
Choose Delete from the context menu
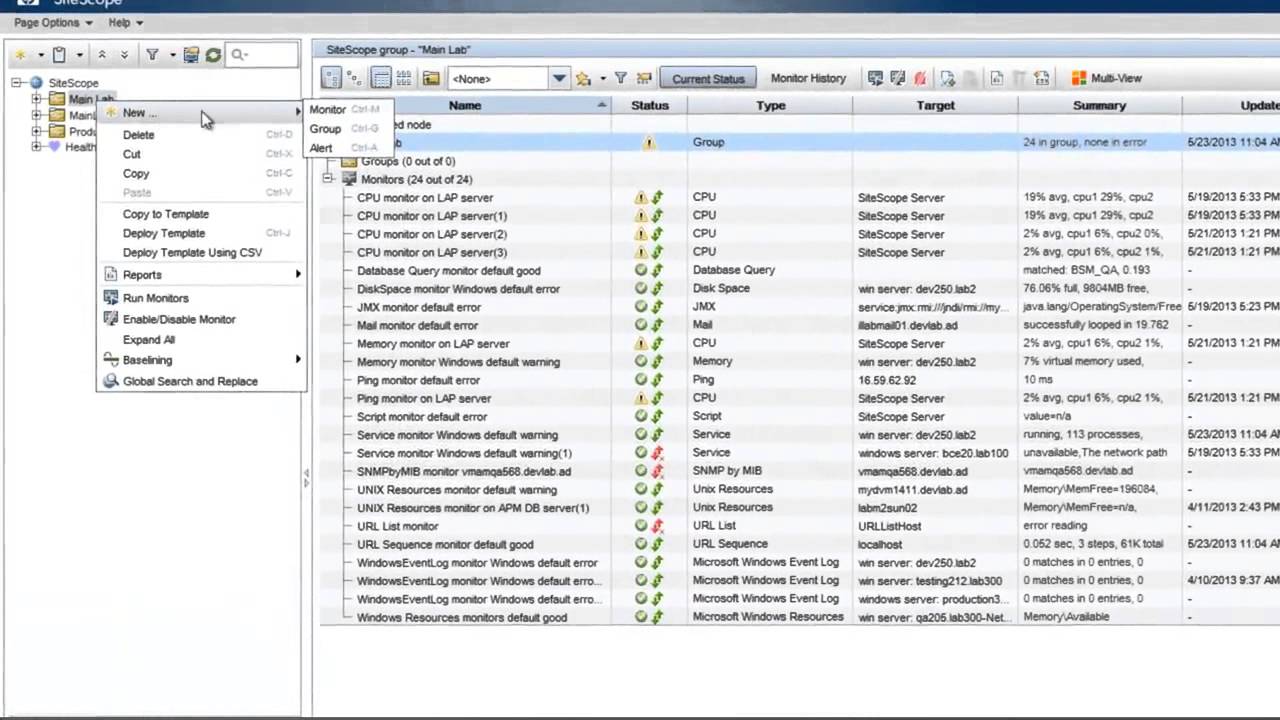pyautogui.click(x=200, y=135)
